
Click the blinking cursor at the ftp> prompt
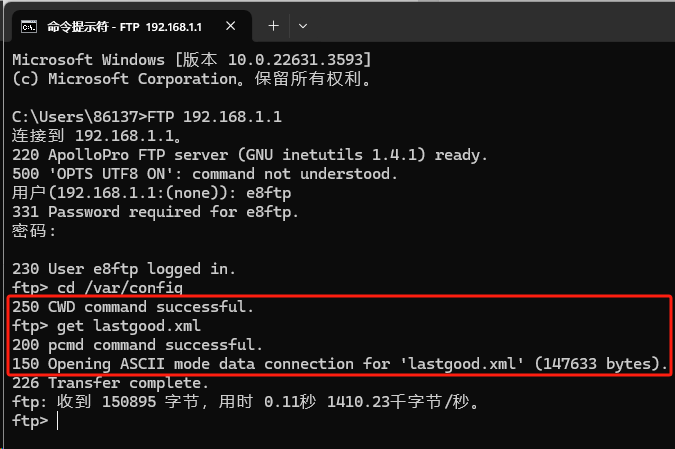pos(58,421)
